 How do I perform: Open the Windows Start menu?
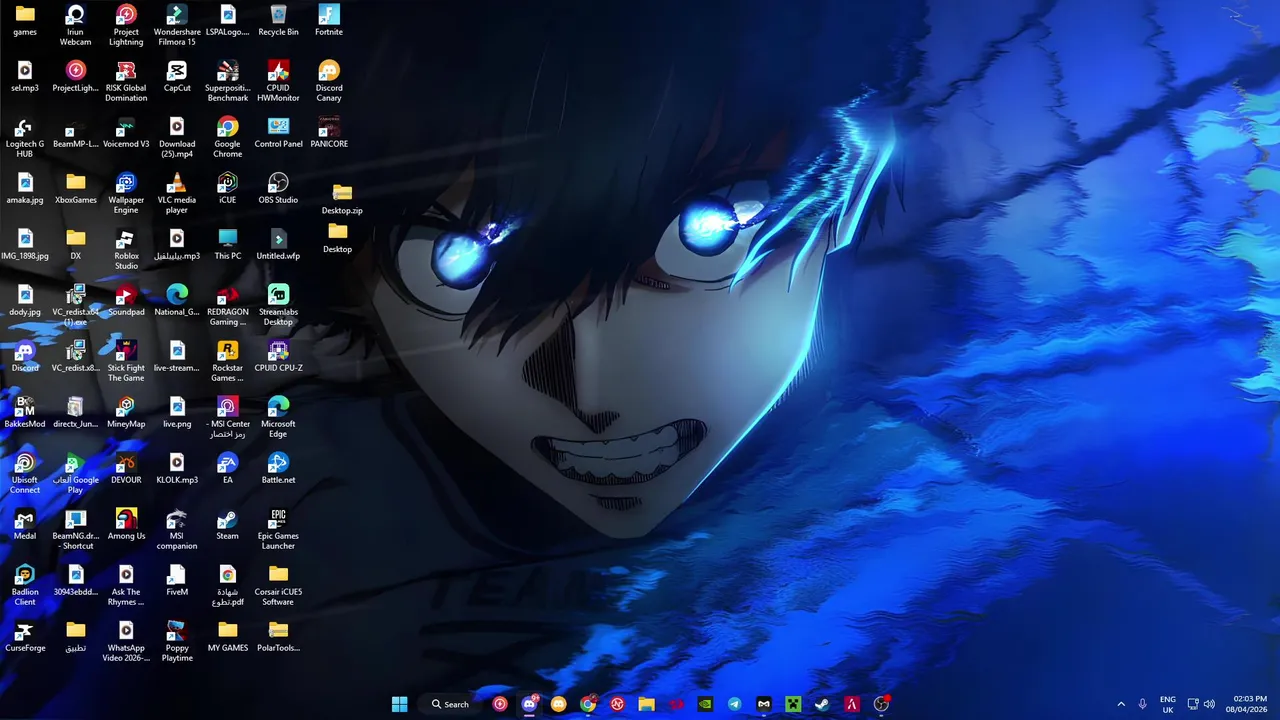[399, 704]
